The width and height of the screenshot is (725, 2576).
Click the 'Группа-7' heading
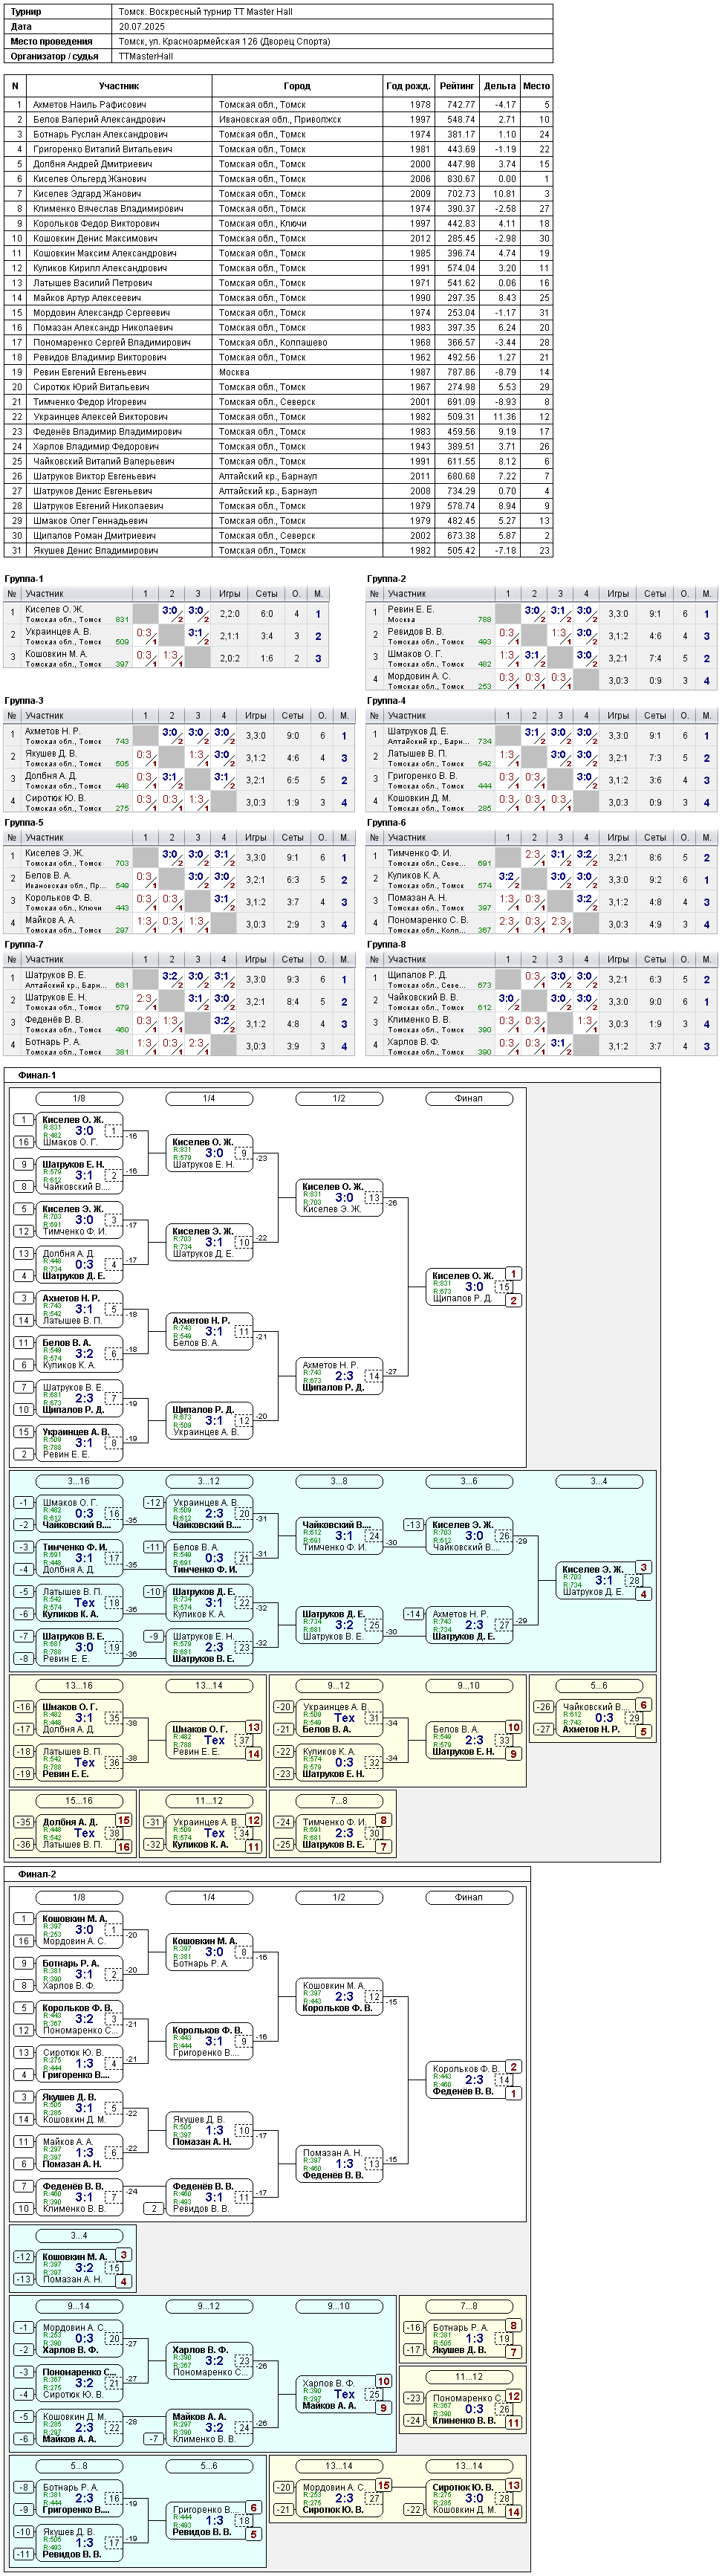pos(24,945)
